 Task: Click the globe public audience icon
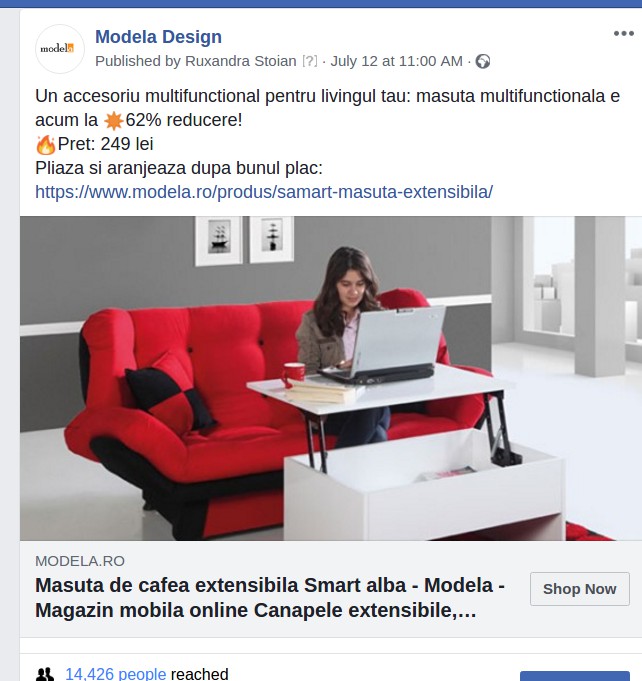[483, 61]
